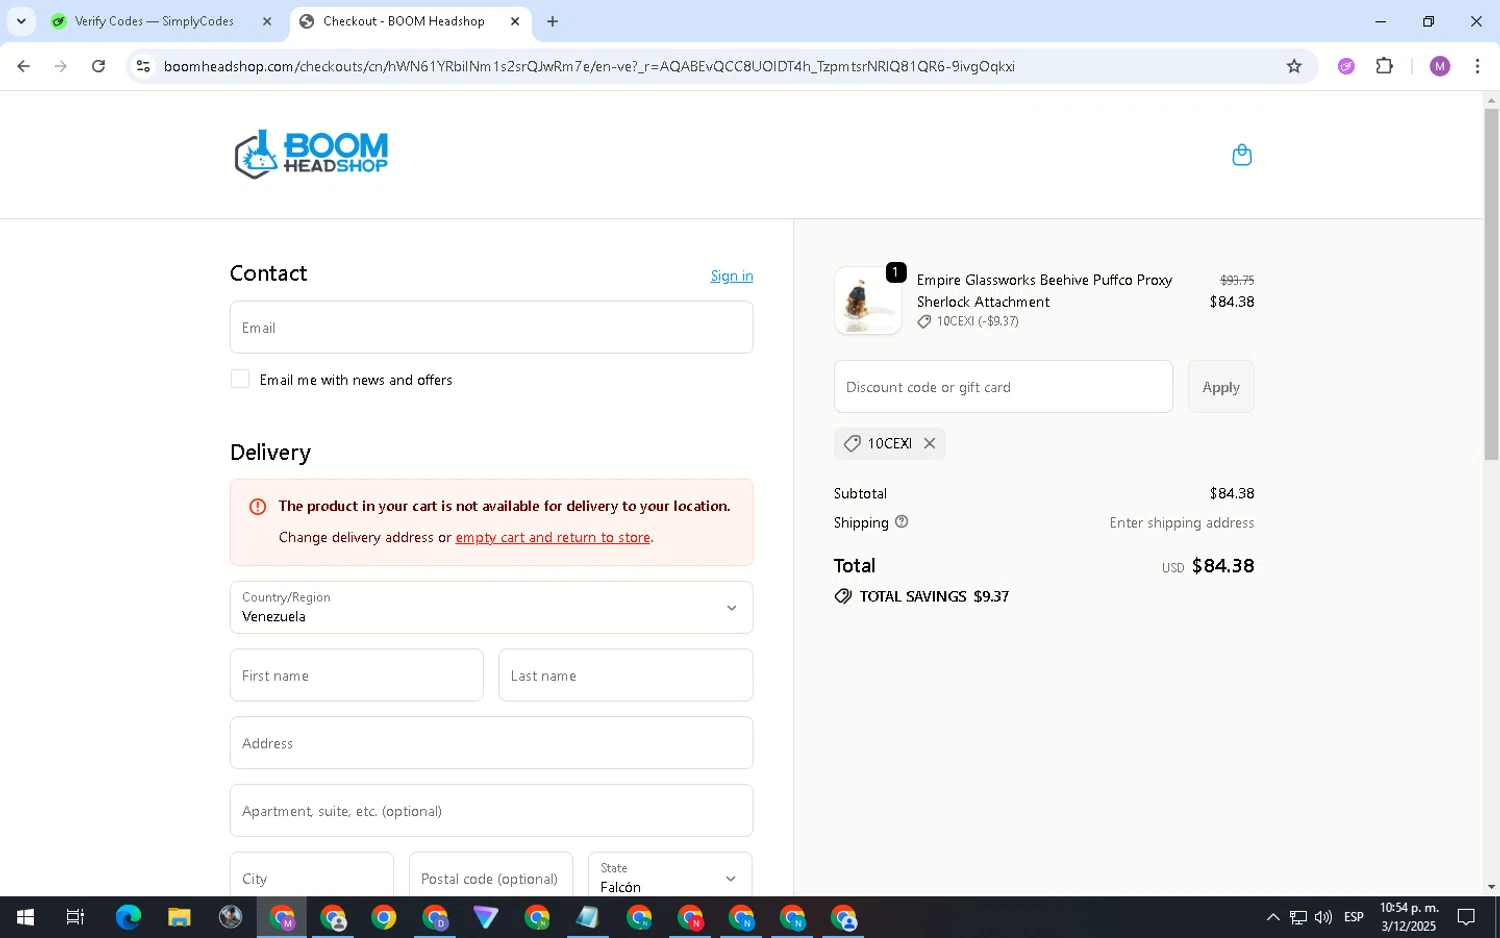1500x938 pixels.
Task: Switch ESP keyboard language indicator
Action: click(x=1354, y=917)
